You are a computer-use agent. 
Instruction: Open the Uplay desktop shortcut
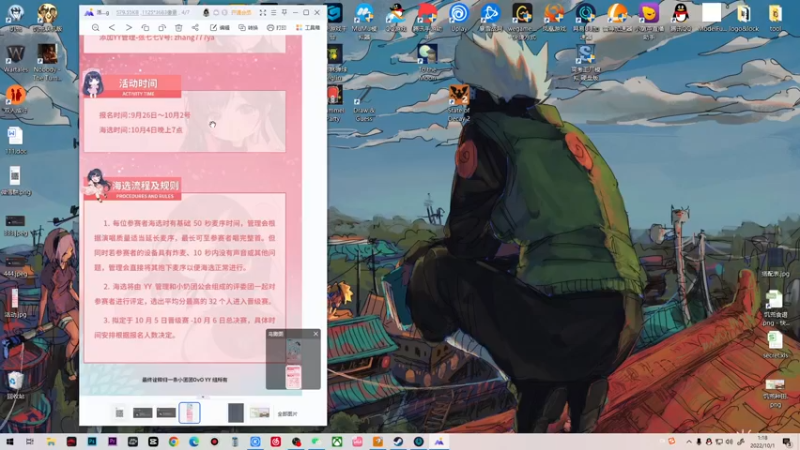459,16
